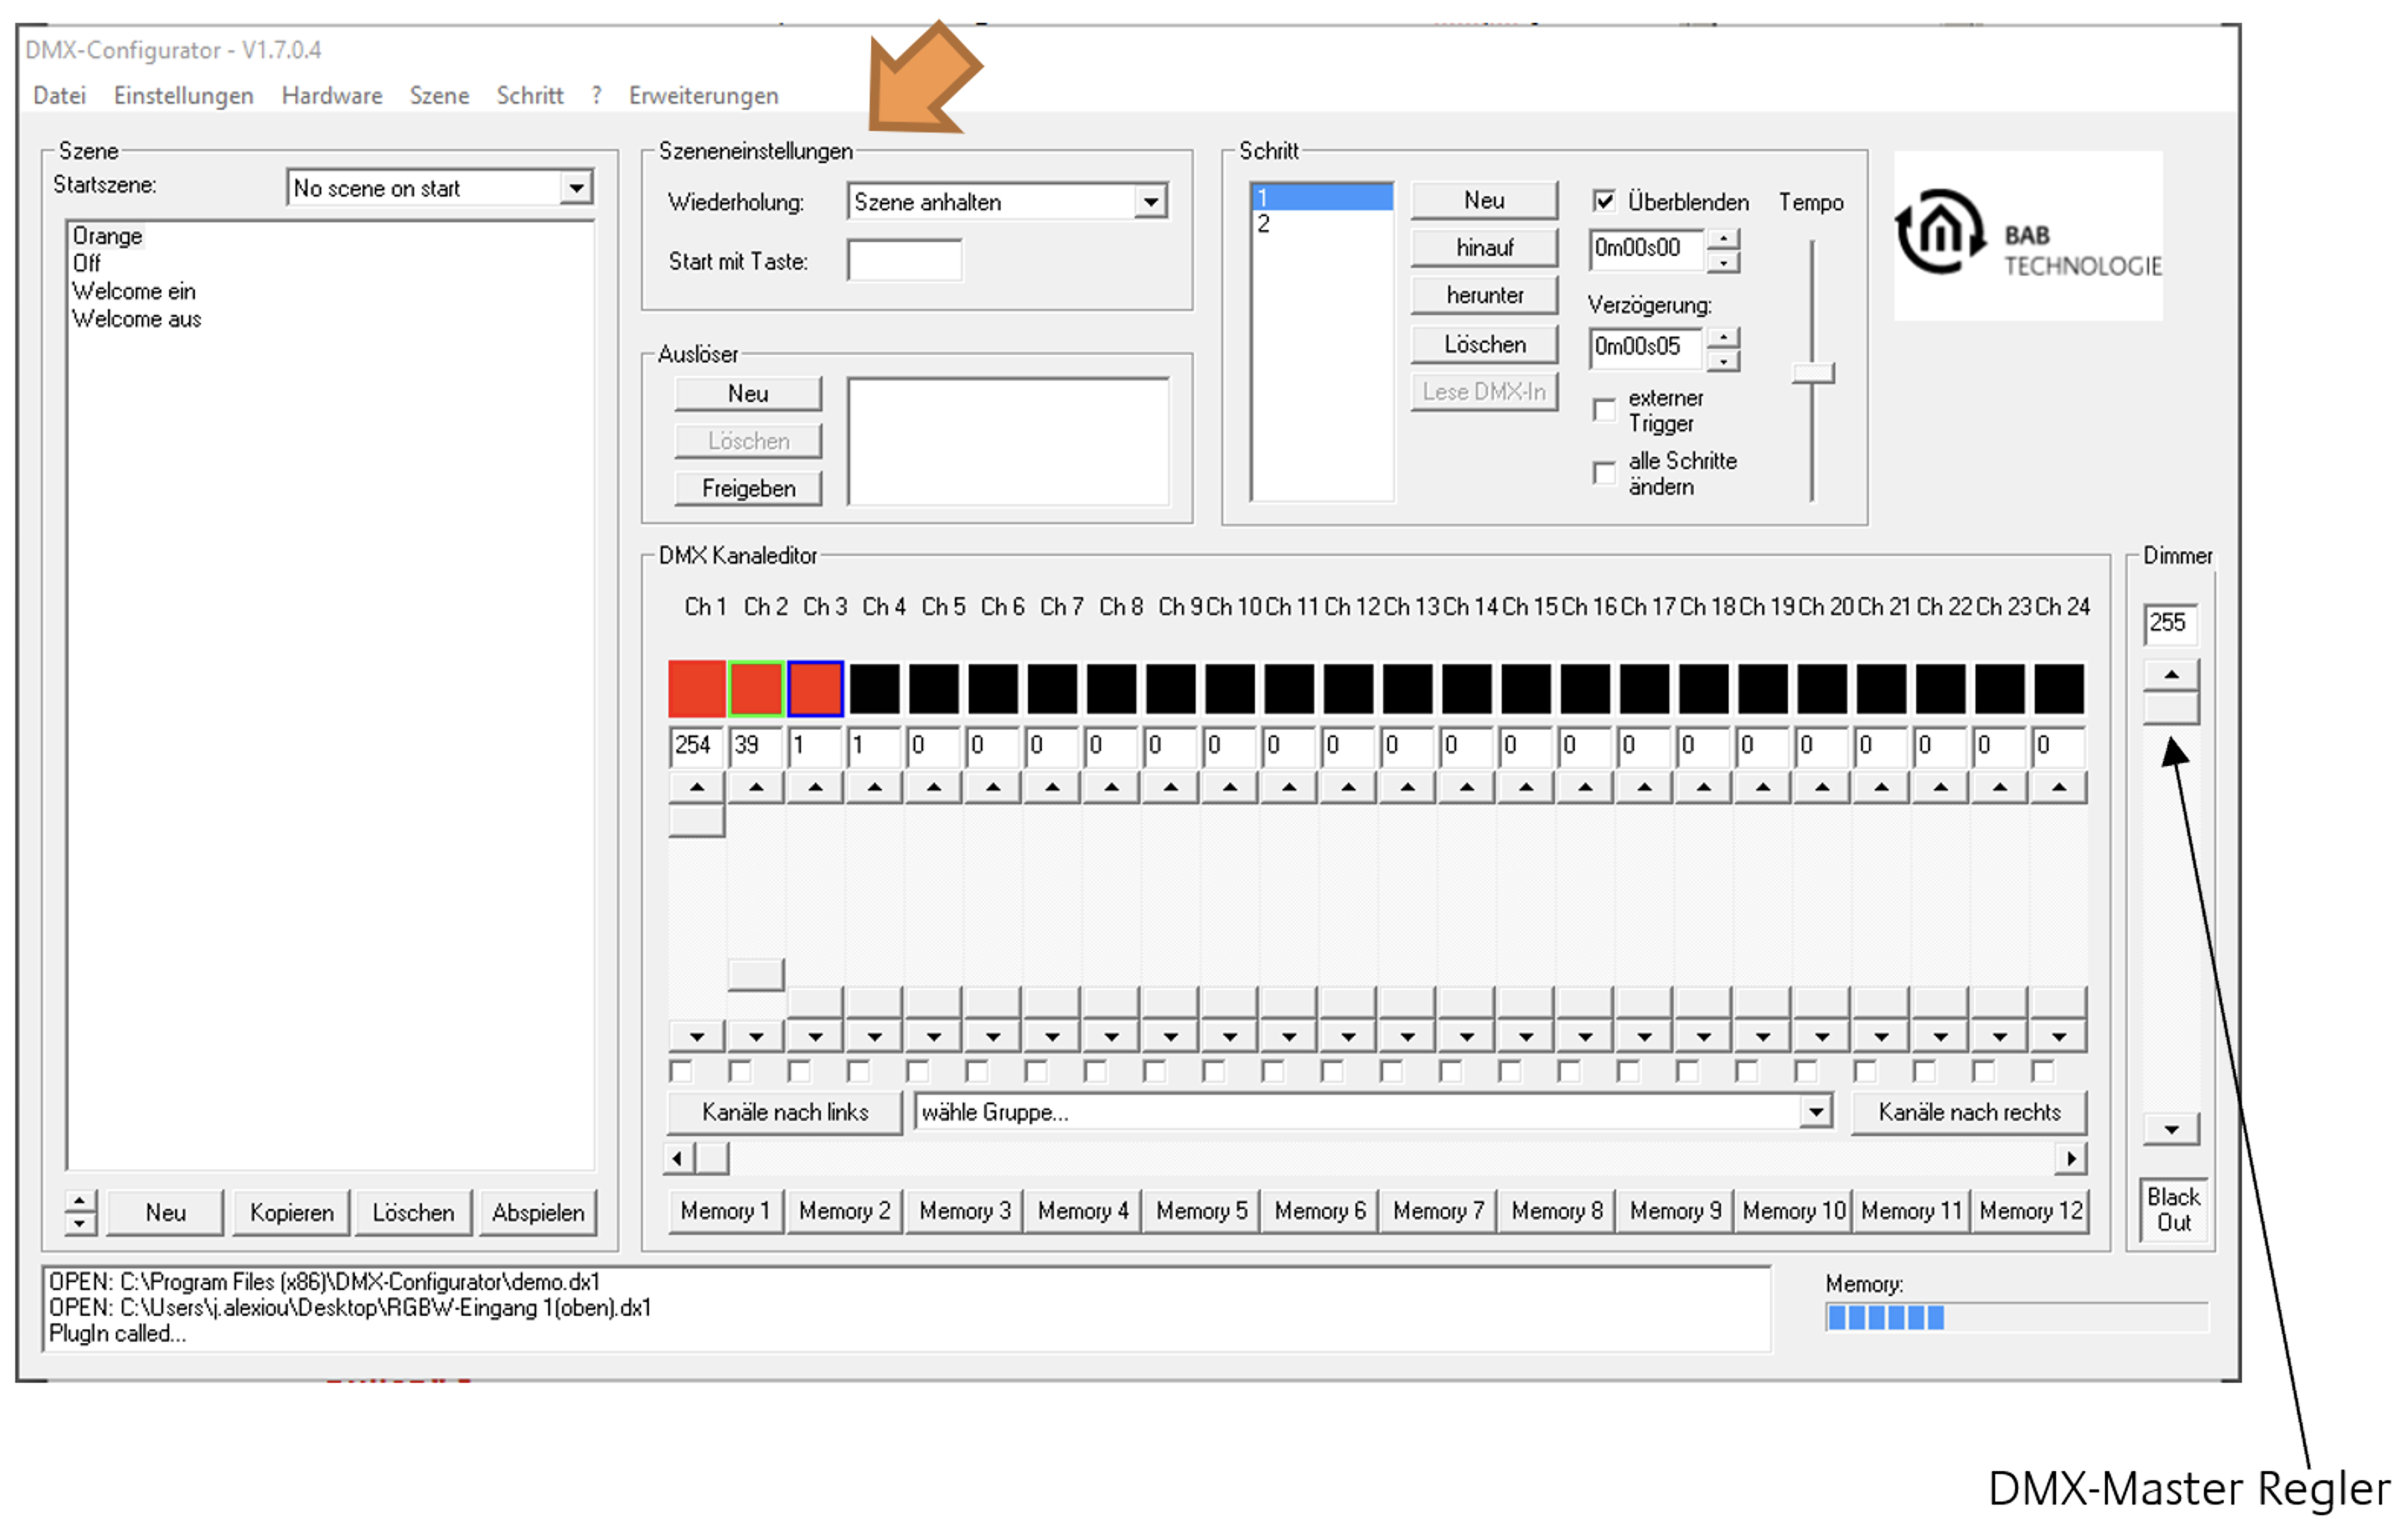The height and width of the screenshot is (1532, 2408).
Task: Open the 'wähle Gruppe...' dropdown
Action: point(1815,1111)
